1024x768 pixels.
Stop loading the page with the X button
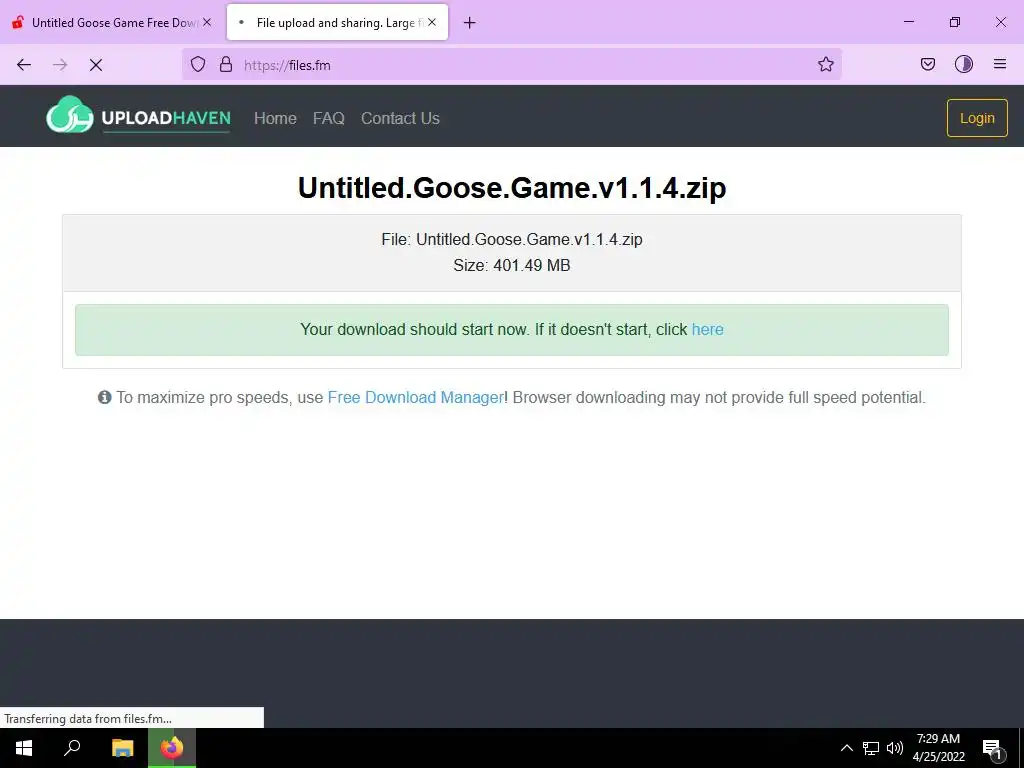click(96, 65)
